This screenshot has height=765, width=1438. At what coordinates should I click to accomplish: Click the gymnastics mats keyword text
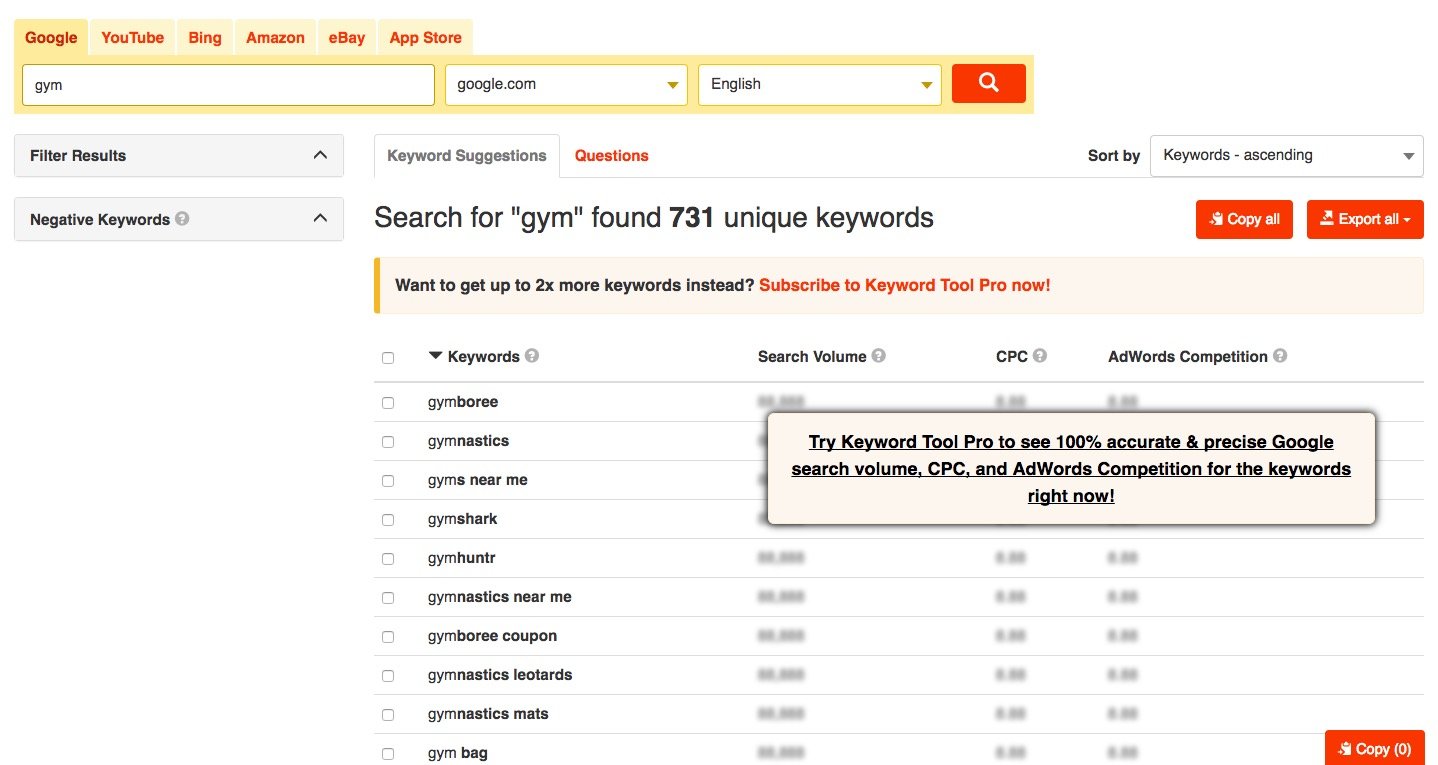(x=488, y=714)
